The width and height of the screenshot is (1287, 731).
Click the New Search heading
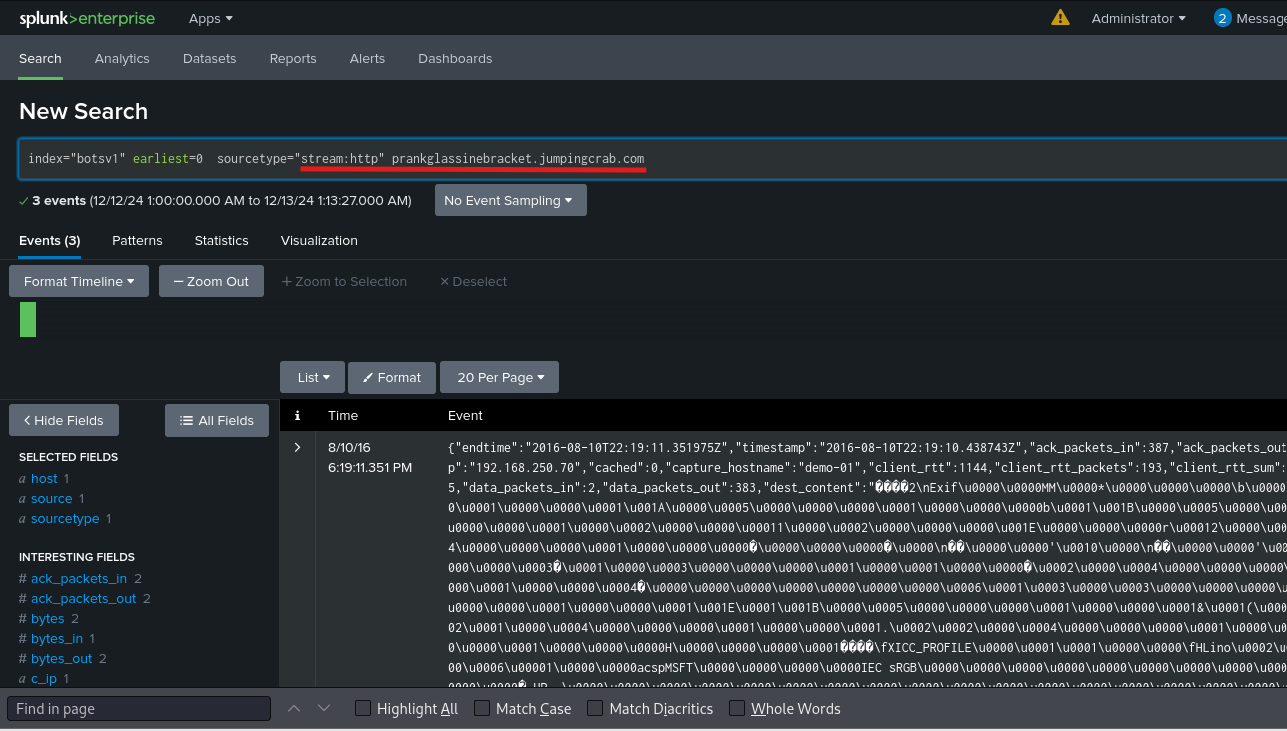coord(83,111)
